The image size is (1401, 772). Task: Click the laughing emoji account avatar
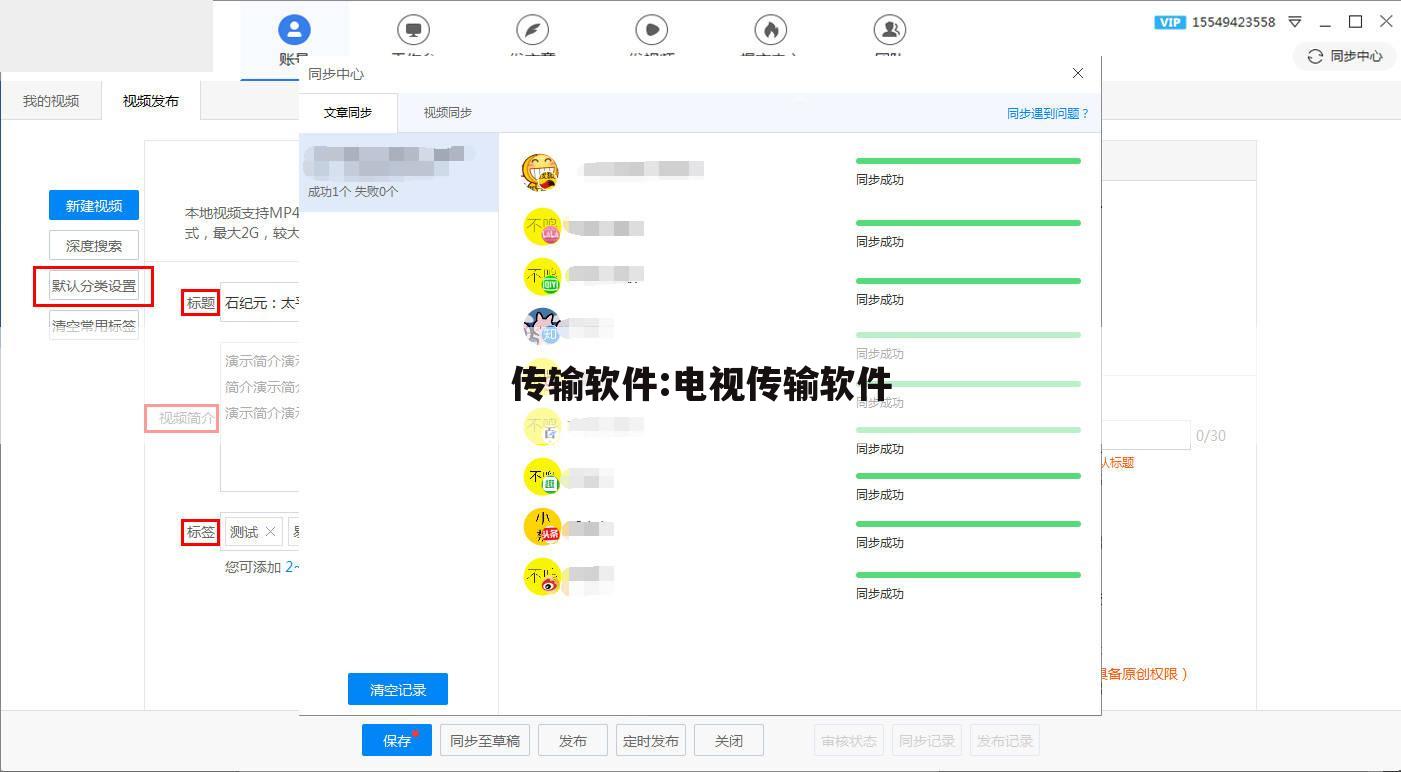(540, 172)
